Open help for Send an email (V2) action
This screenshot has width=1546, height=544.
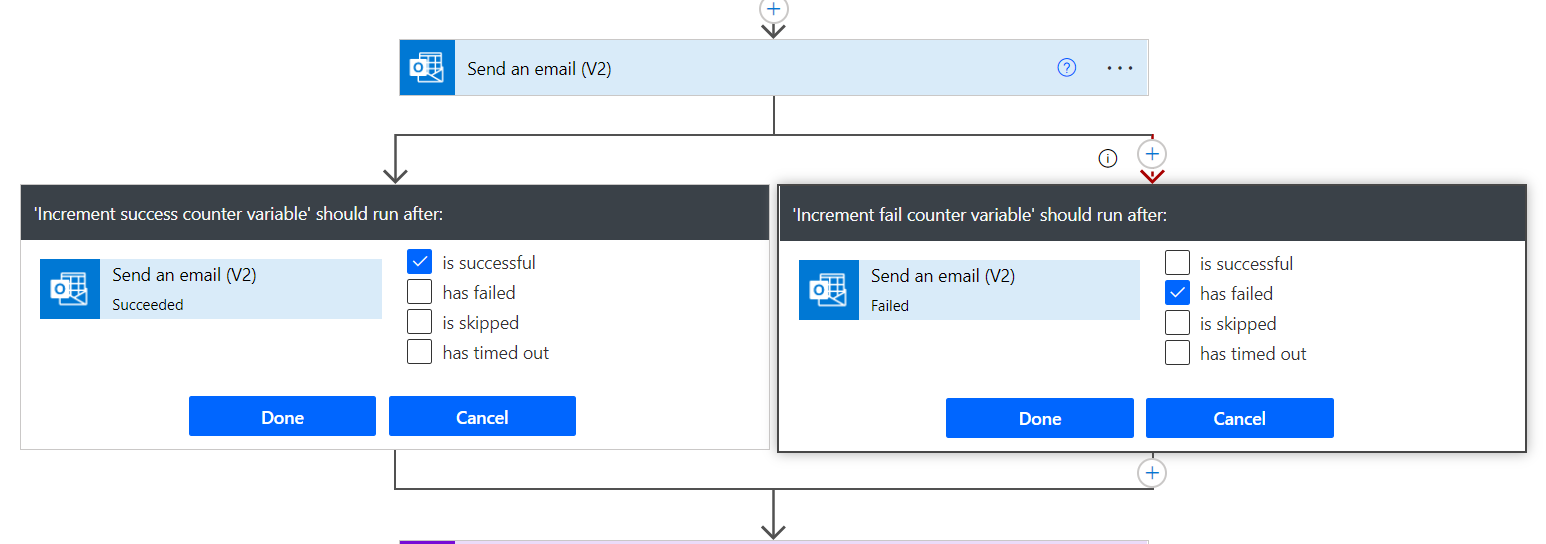(x=1066, y=68)
